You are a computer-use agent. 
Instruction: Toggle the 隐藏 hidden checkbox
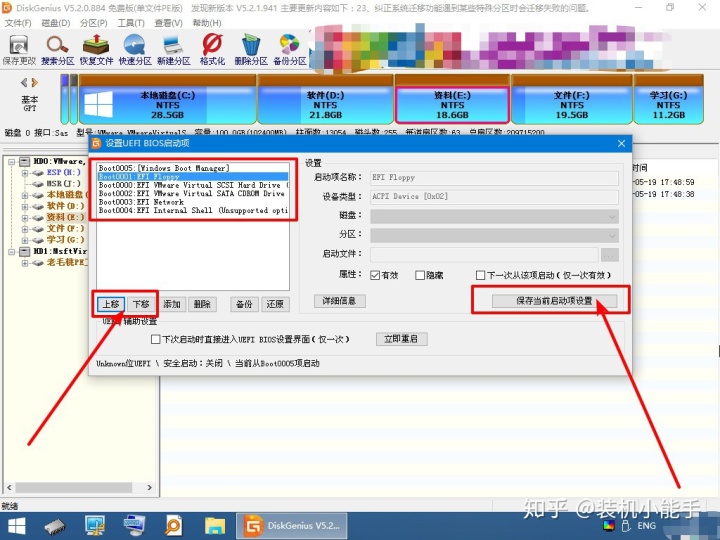[420, 275]
